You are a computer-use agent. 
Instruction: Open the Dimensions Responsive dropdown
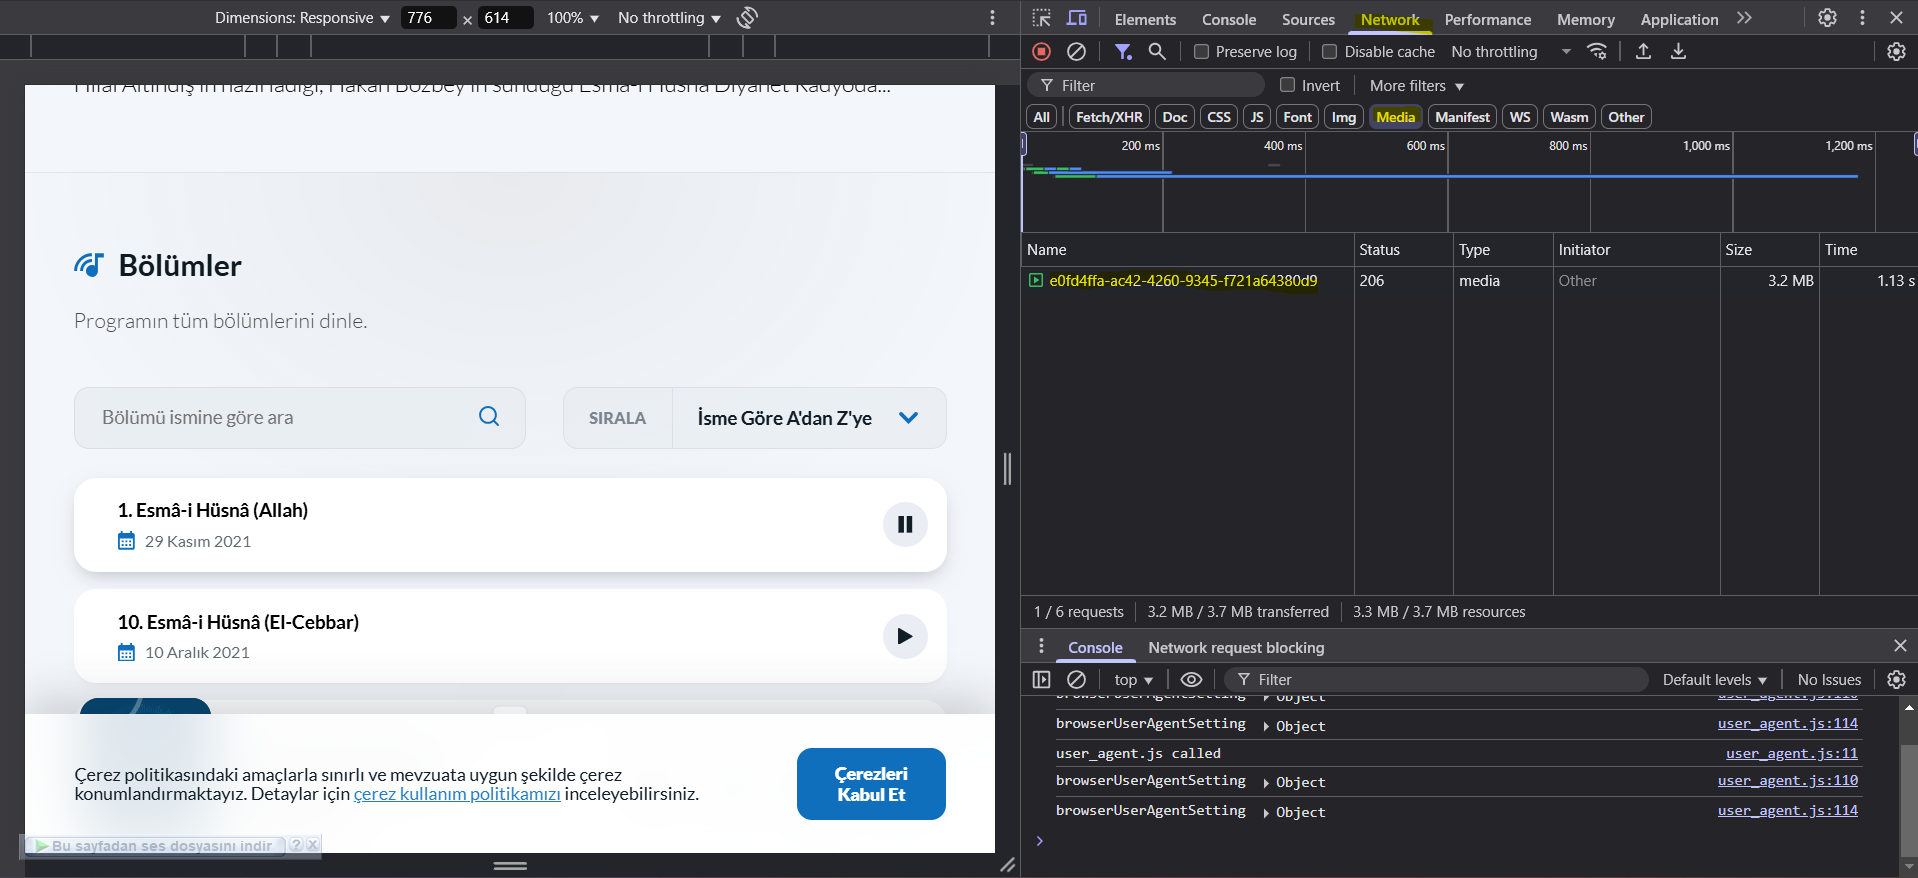[x=302, y=18]
